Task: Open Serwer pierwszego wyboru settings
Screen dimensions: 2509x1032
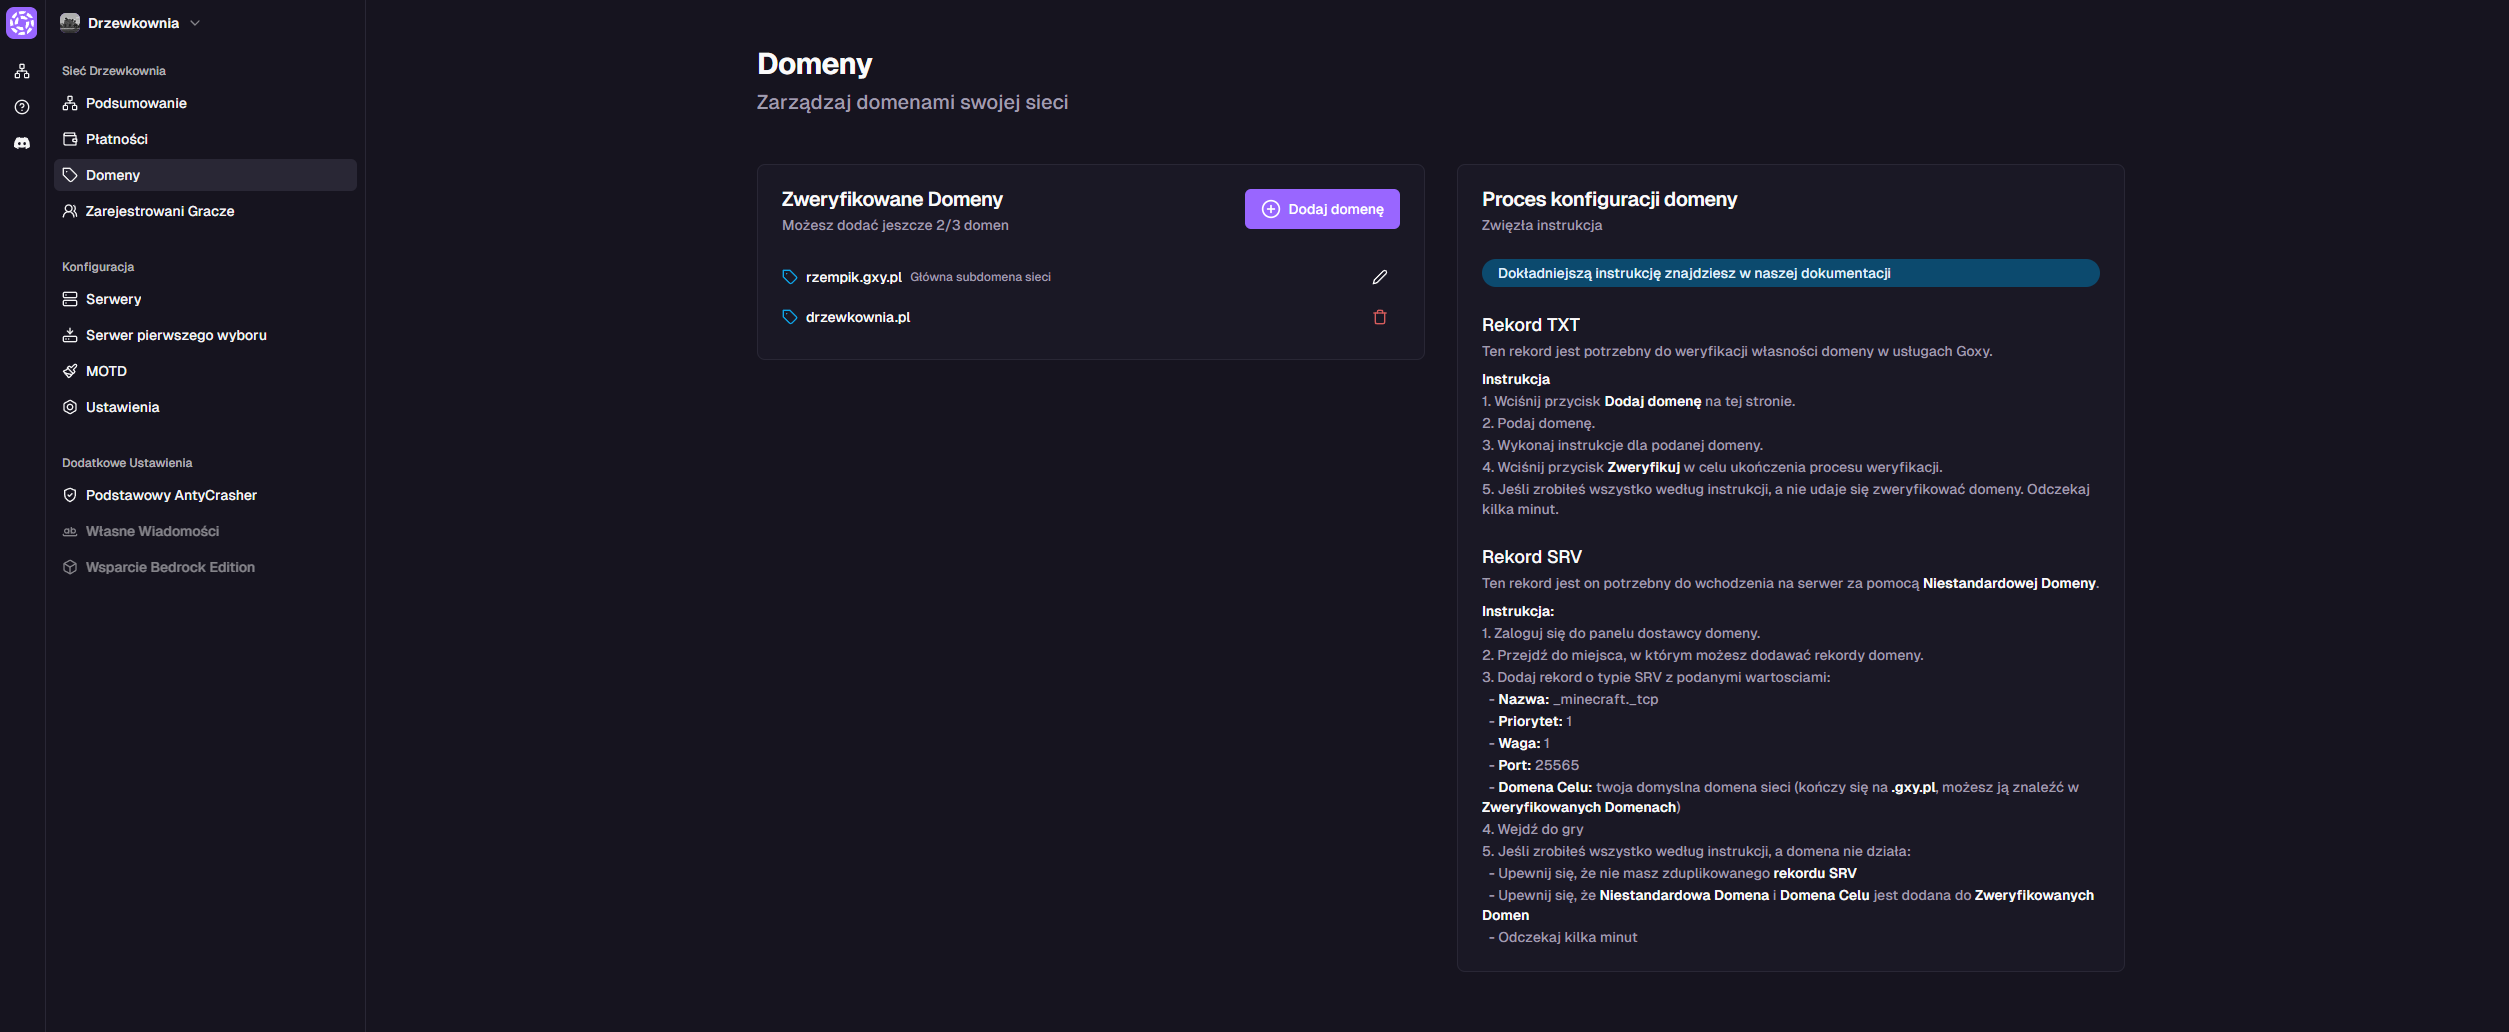Action: click(x=176, y=335)
